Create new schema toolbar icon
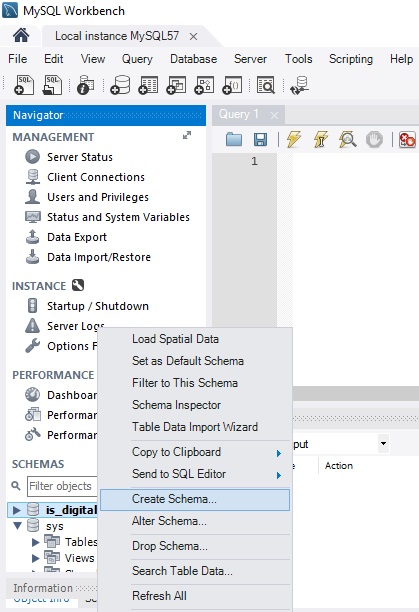Viewport: 419px width, 612px height. 120,85
